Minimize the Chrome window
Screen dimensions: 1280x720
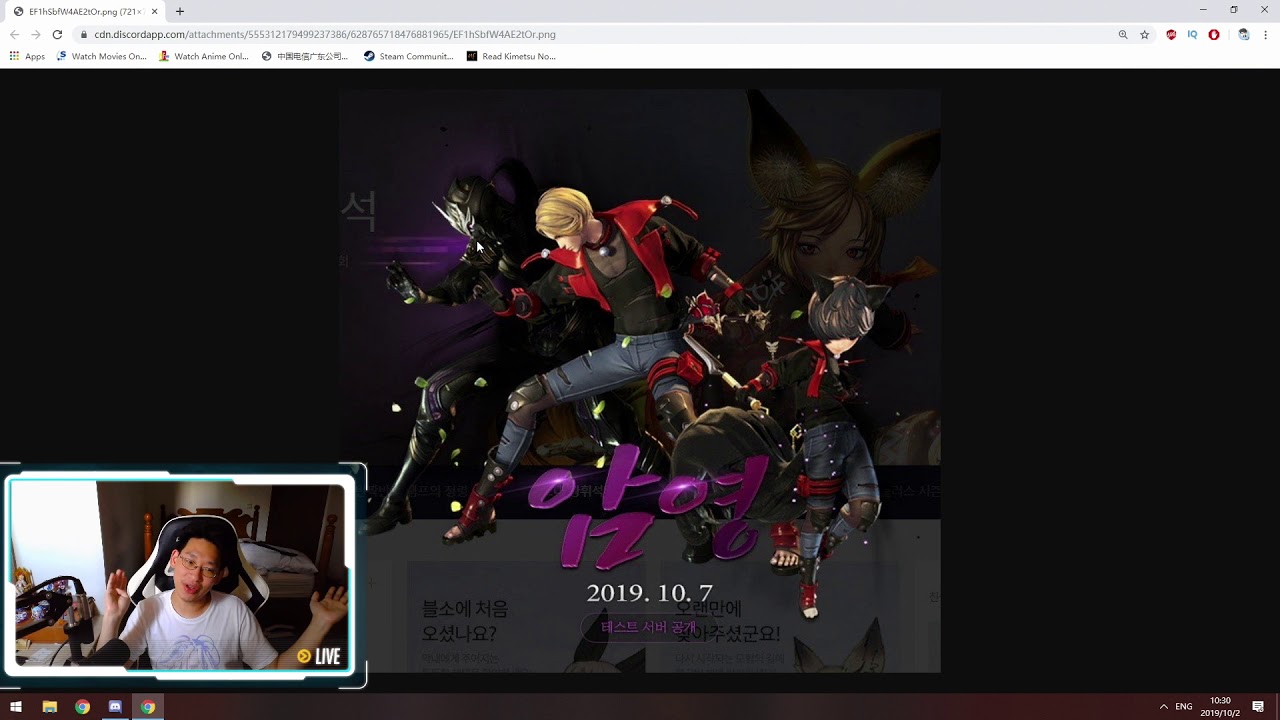click(1203, 10)
